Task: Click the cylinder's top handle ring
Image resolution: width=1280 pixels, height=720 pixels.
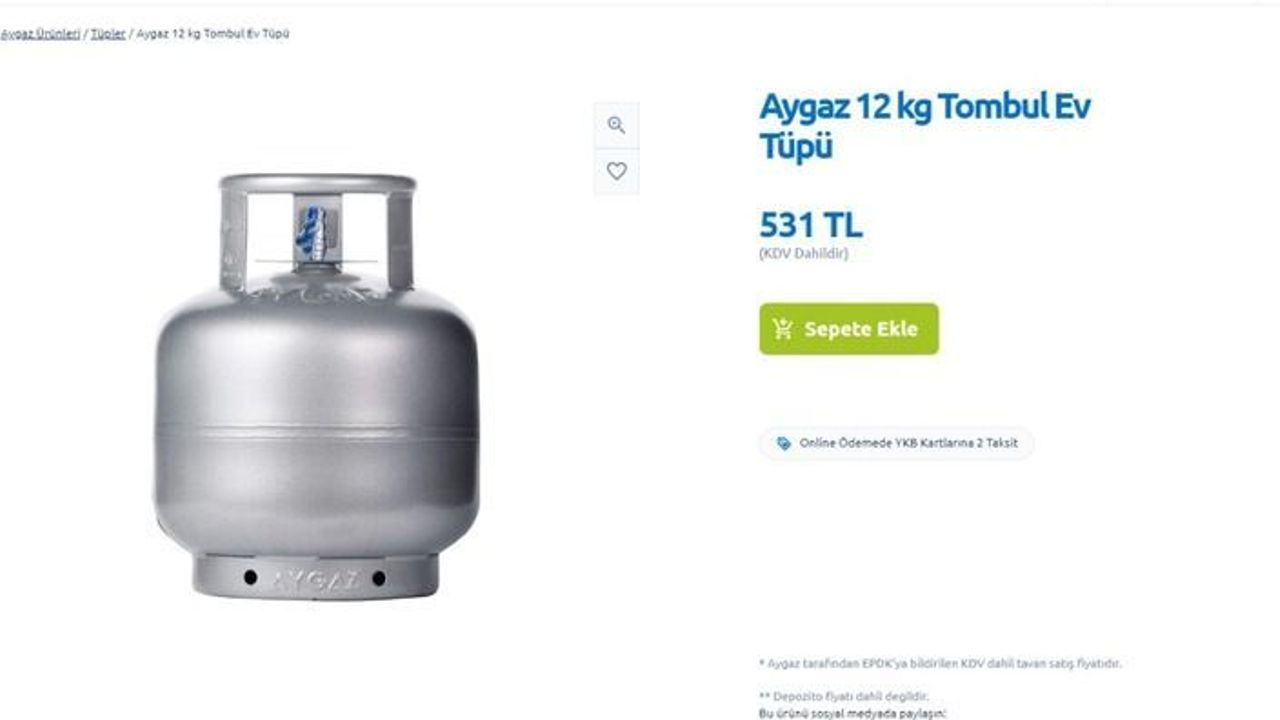Action: (317, 184)
